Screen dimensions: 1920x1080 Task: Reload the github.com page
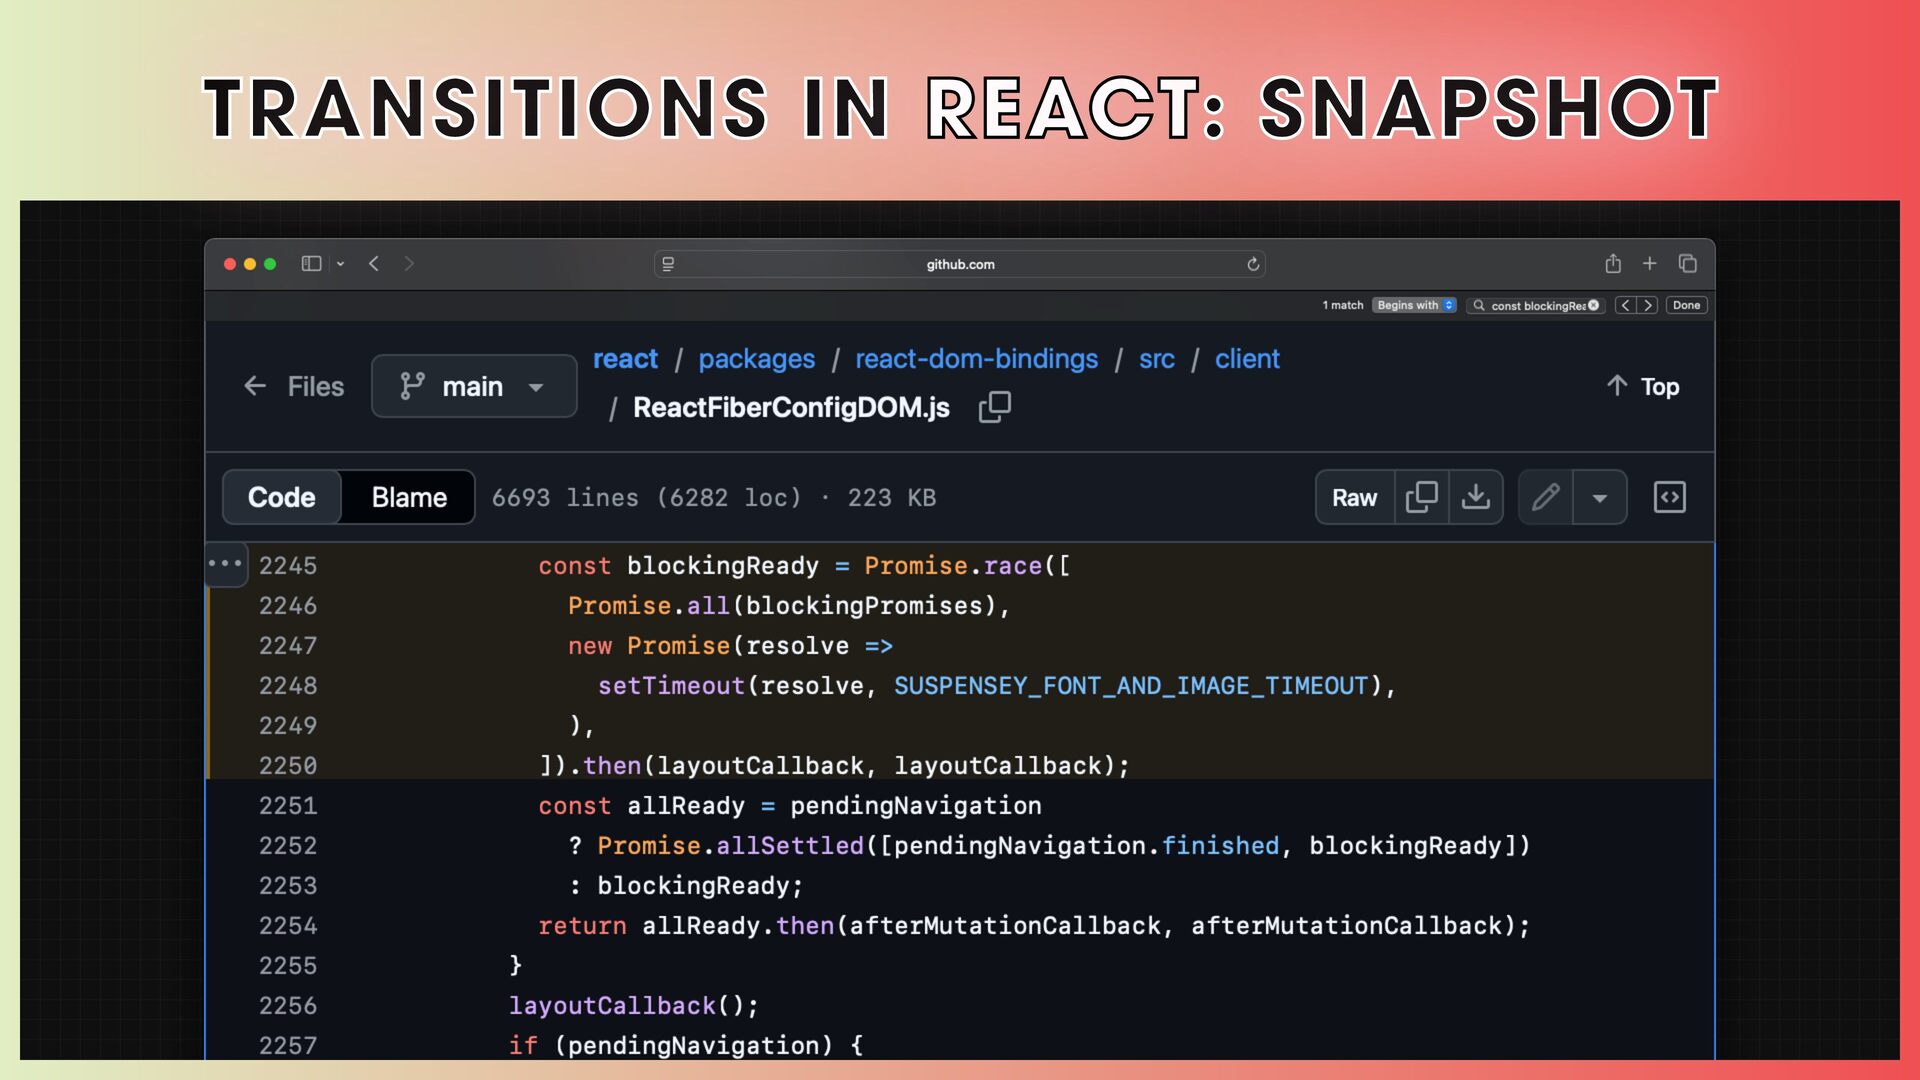coord(1252,264)
